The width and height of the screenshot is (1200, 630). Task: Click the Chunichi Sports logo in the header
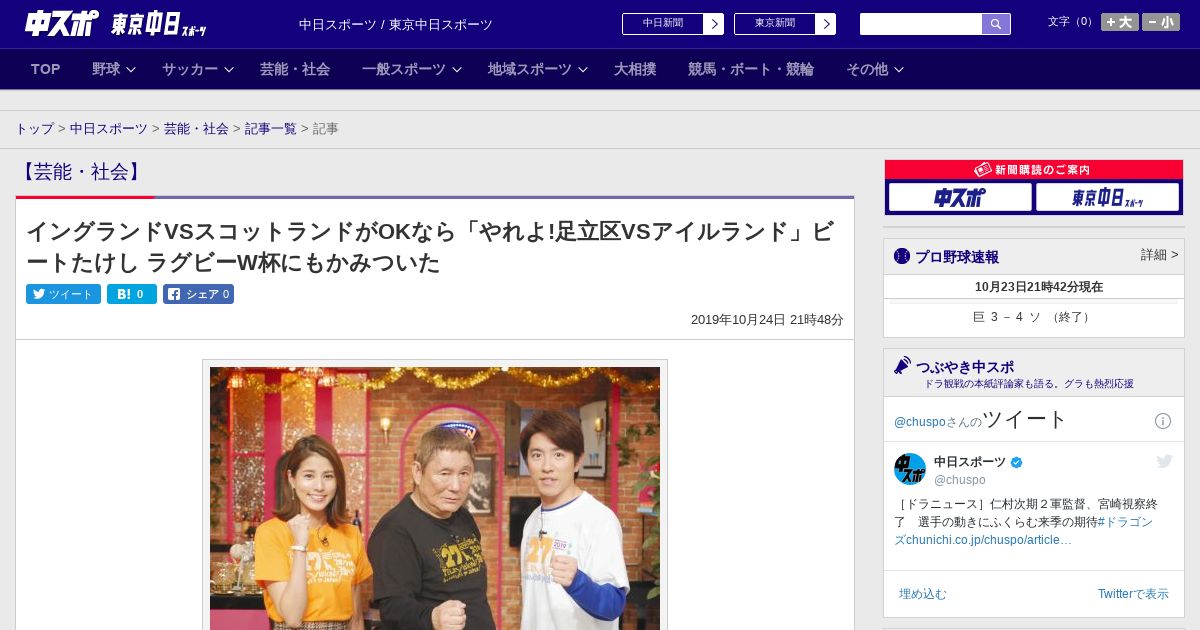(x=61, y=23)
